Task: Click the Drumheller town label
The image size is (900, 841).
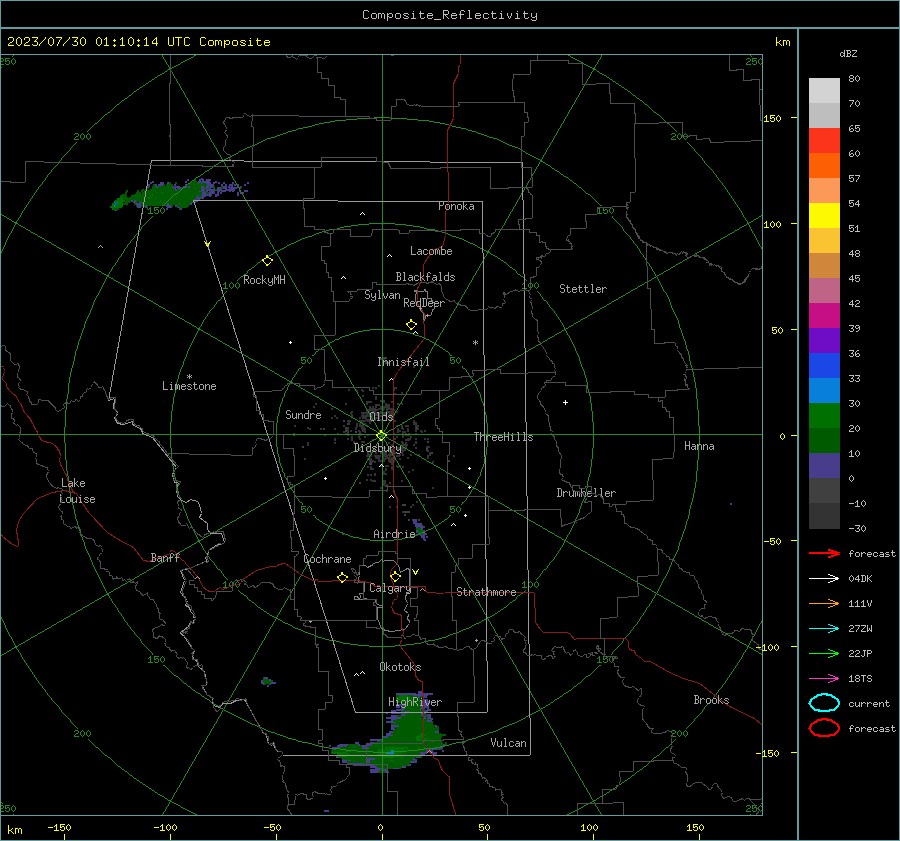Action: [586, 493]
